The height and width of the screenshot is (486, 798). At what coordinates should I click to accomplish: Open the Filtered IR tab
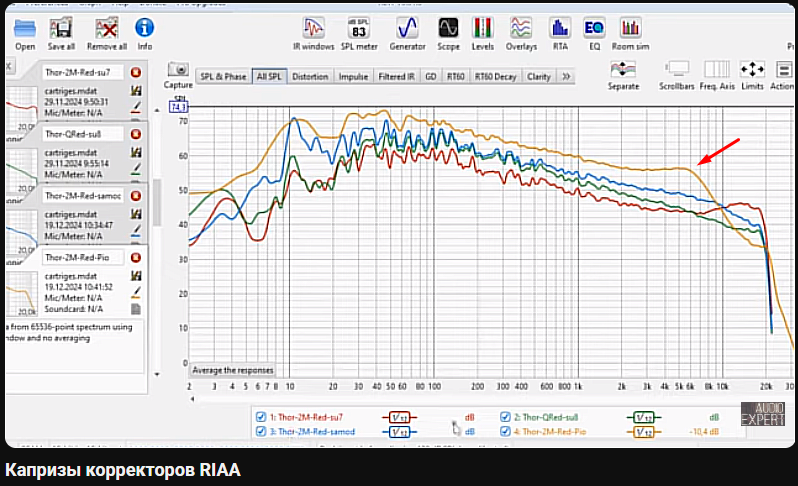point(396,76)
